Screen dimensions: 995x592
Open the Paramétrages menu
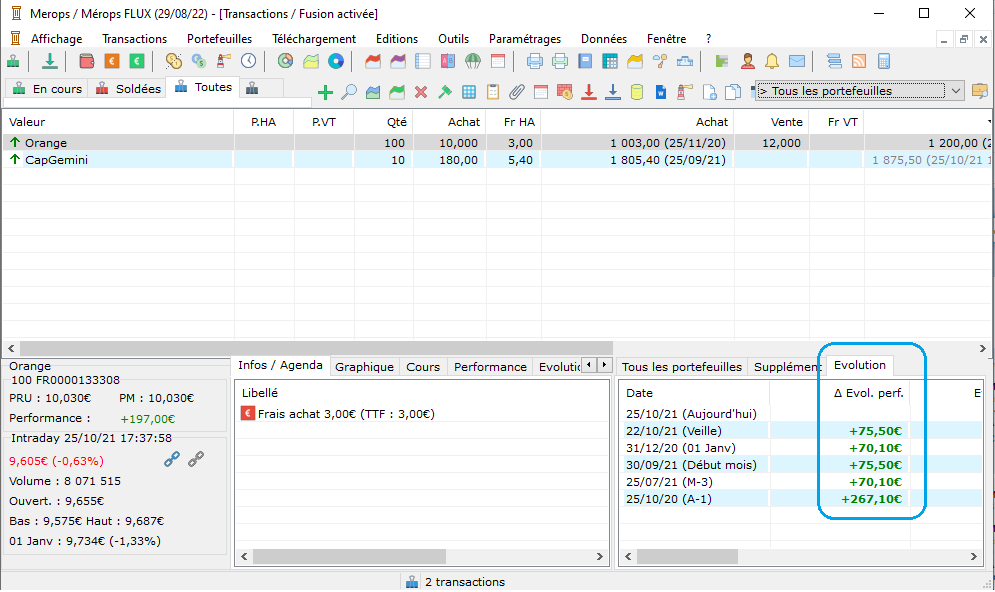(525, 39)
